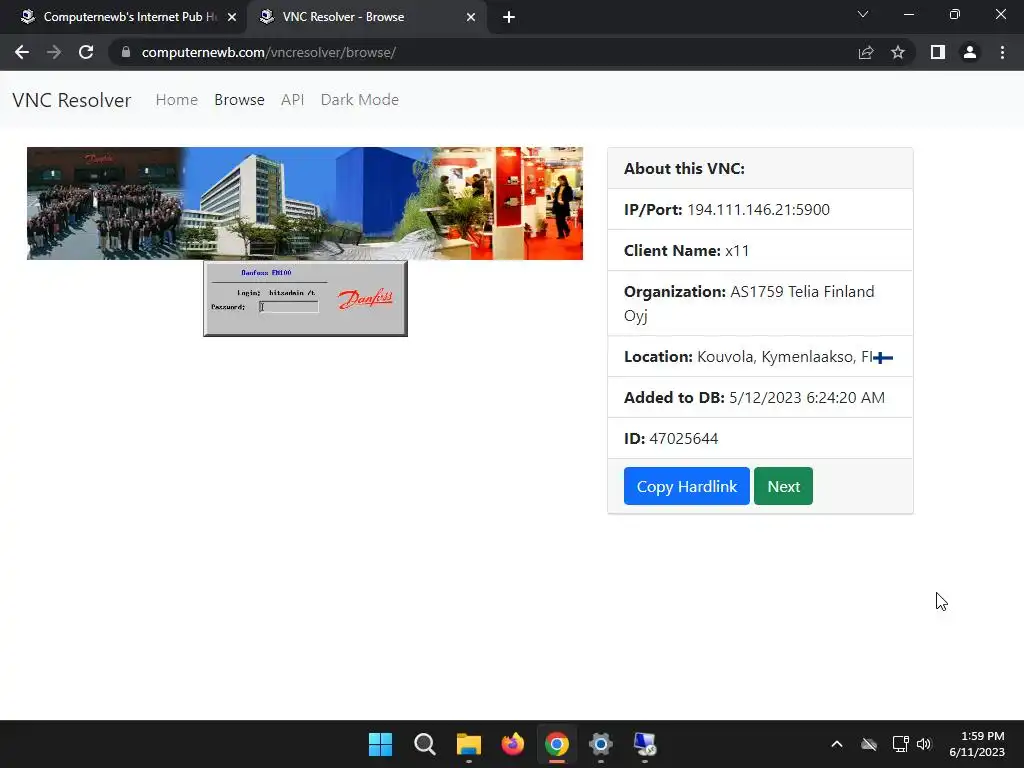1024x768 pixels.
Task: Click the ID 47025644 text
Action: click(671, 438)
